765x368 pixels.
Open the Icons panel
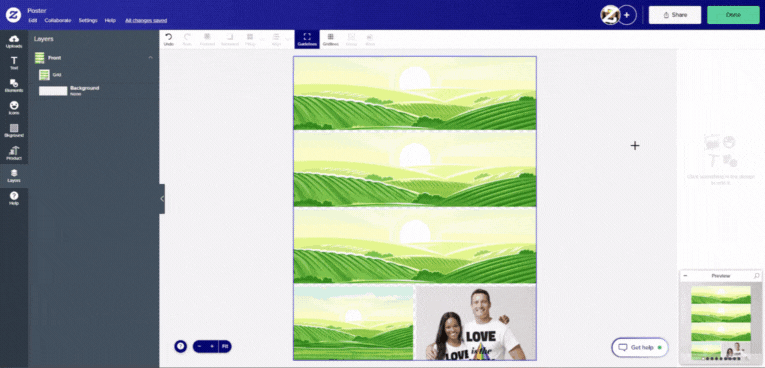coord(14,108)
